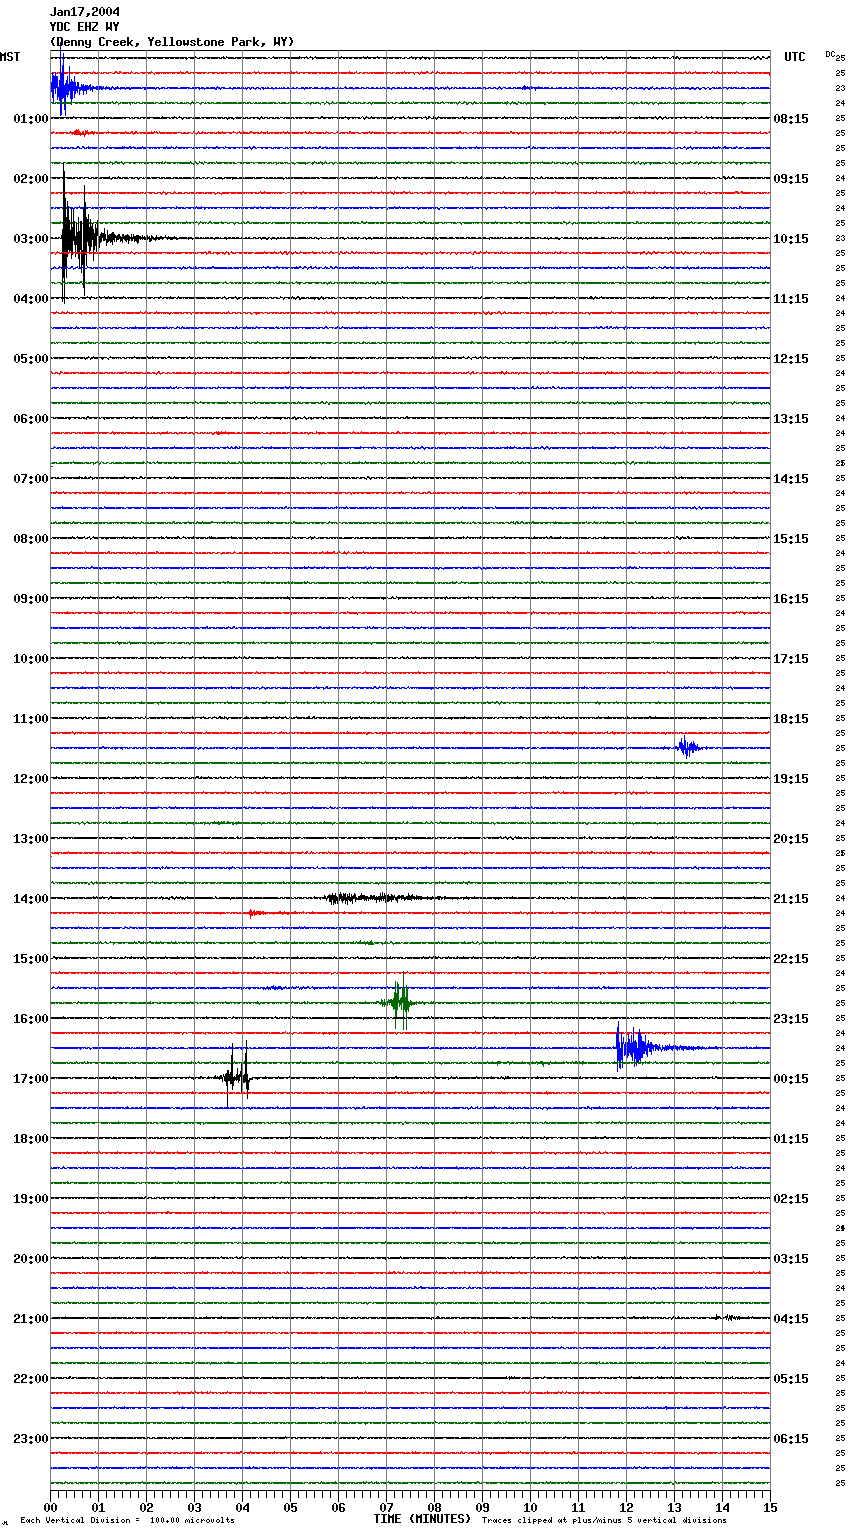Click the UTC time zone label
This screenshot has width=850, height=1534.
[795, 57]
